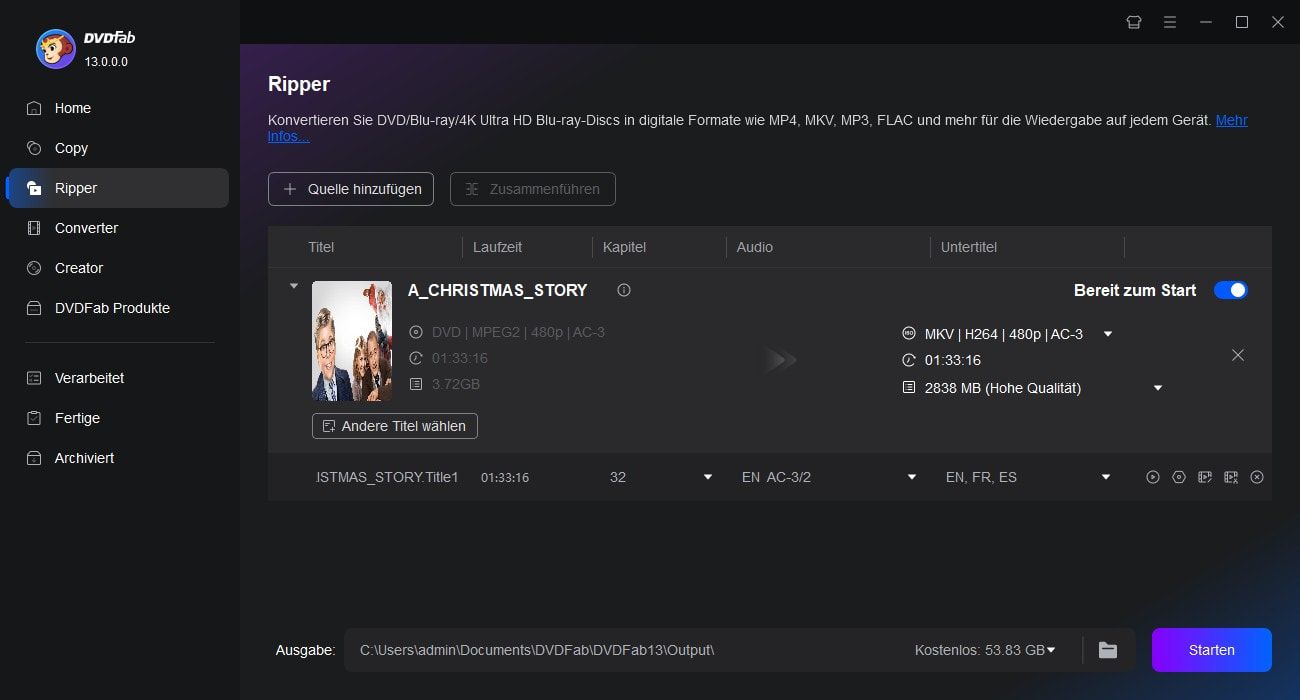This screenshot has width=1300, height=700.
Task: Click the Ripper page heading
Action: (x=299, y=84)
